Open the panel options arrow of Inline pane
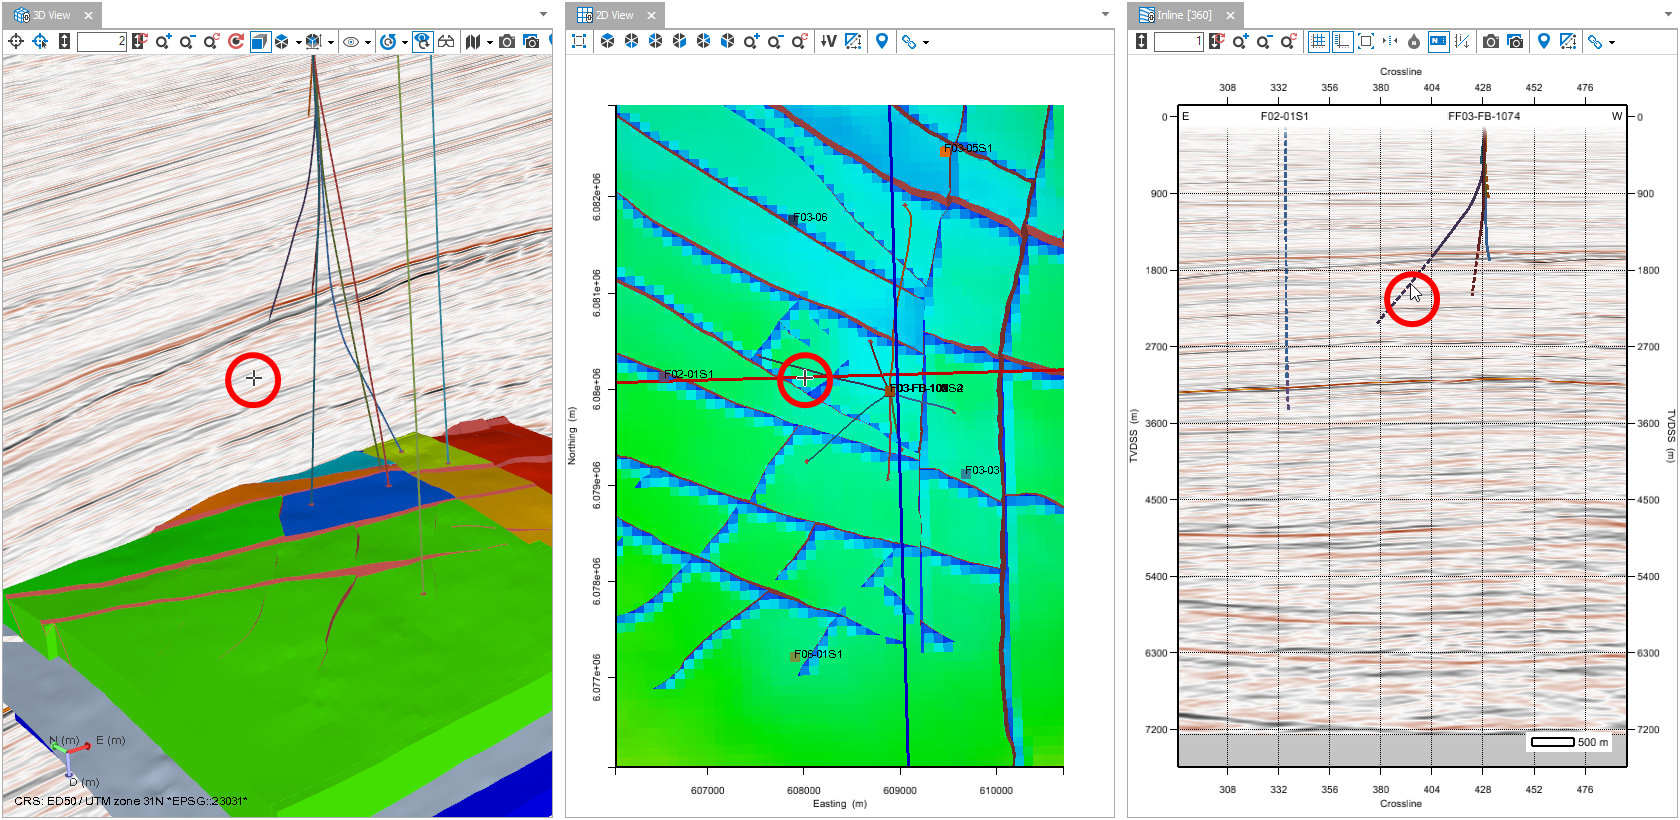 (x=1667, y=15)
